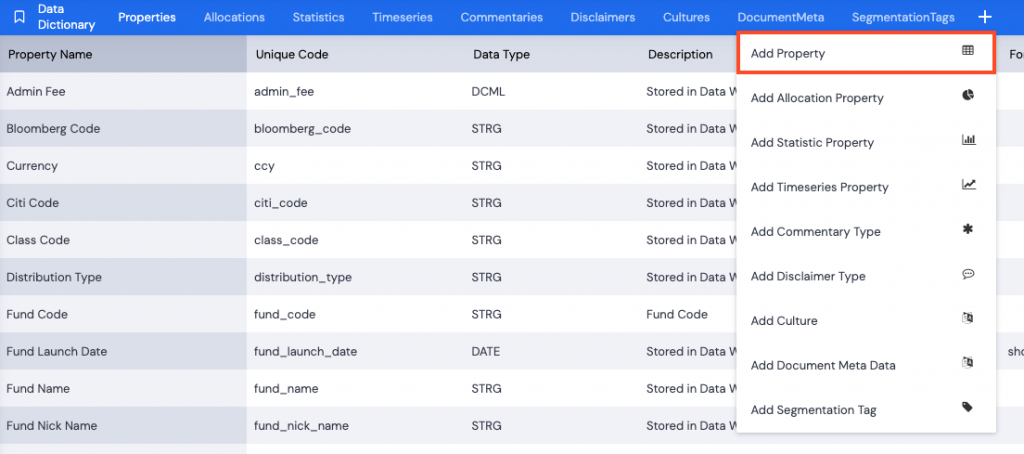Choose Add Property from the menu
Screen dimensions: 1024x454
866,54
